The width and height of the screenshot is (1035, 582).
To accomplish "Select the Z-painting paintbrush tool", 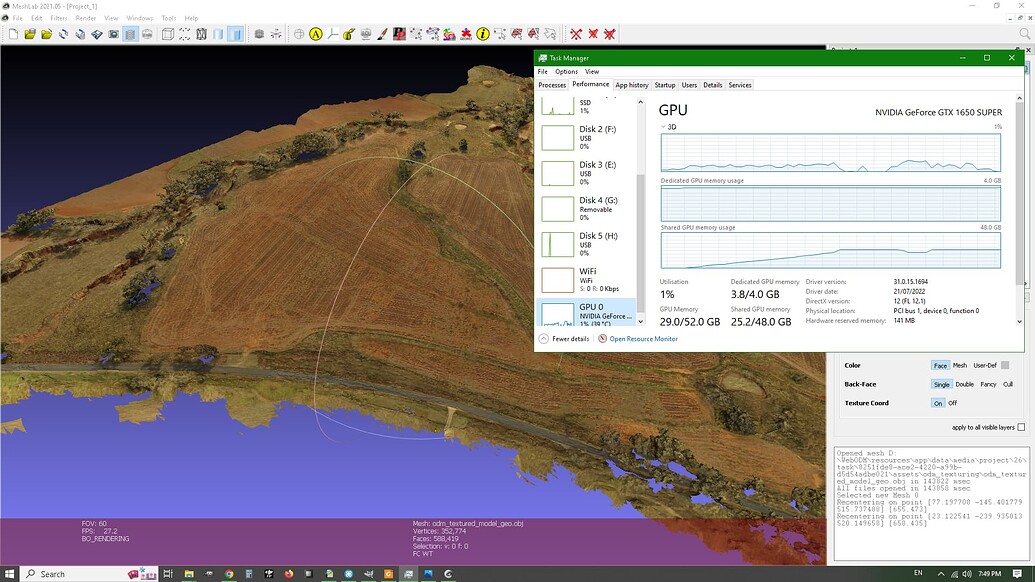I will click(x=382, y=33).
